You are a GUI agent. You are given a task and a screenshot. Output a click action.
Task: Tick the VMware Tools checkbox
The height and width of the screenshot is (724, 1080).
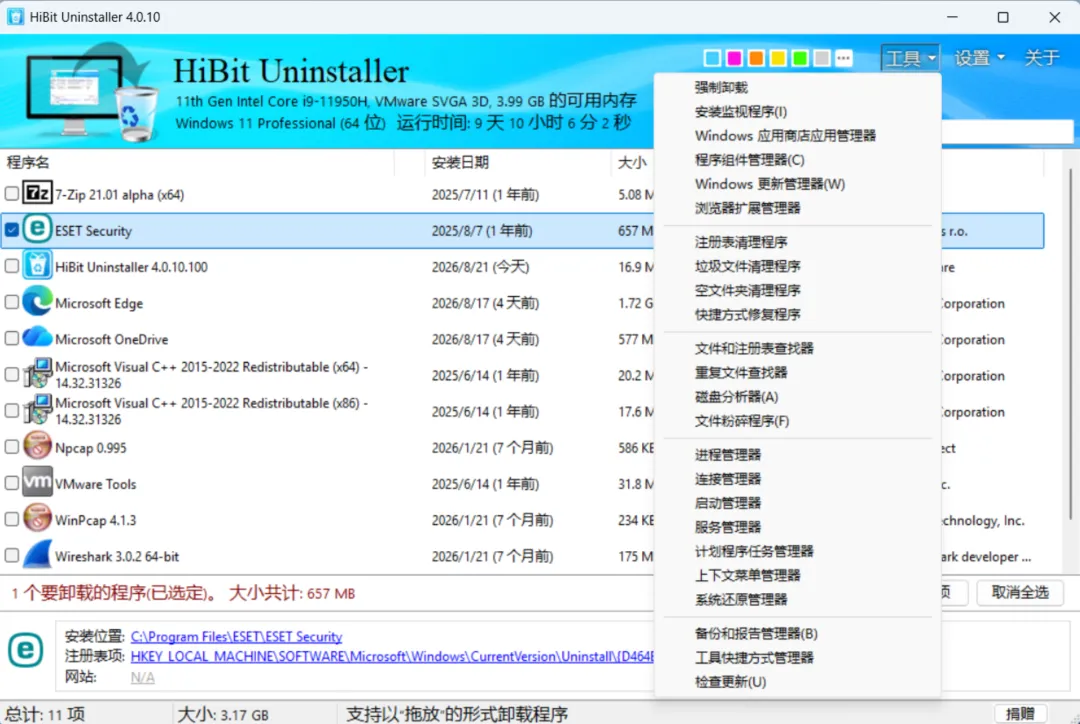[x=12, y=483]
